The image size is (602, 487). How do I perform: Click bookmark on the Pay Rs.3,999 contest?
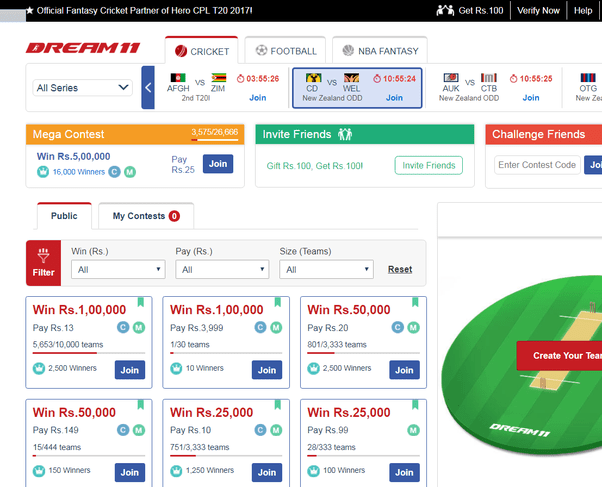pyautogui.click(x=278, y=302)
